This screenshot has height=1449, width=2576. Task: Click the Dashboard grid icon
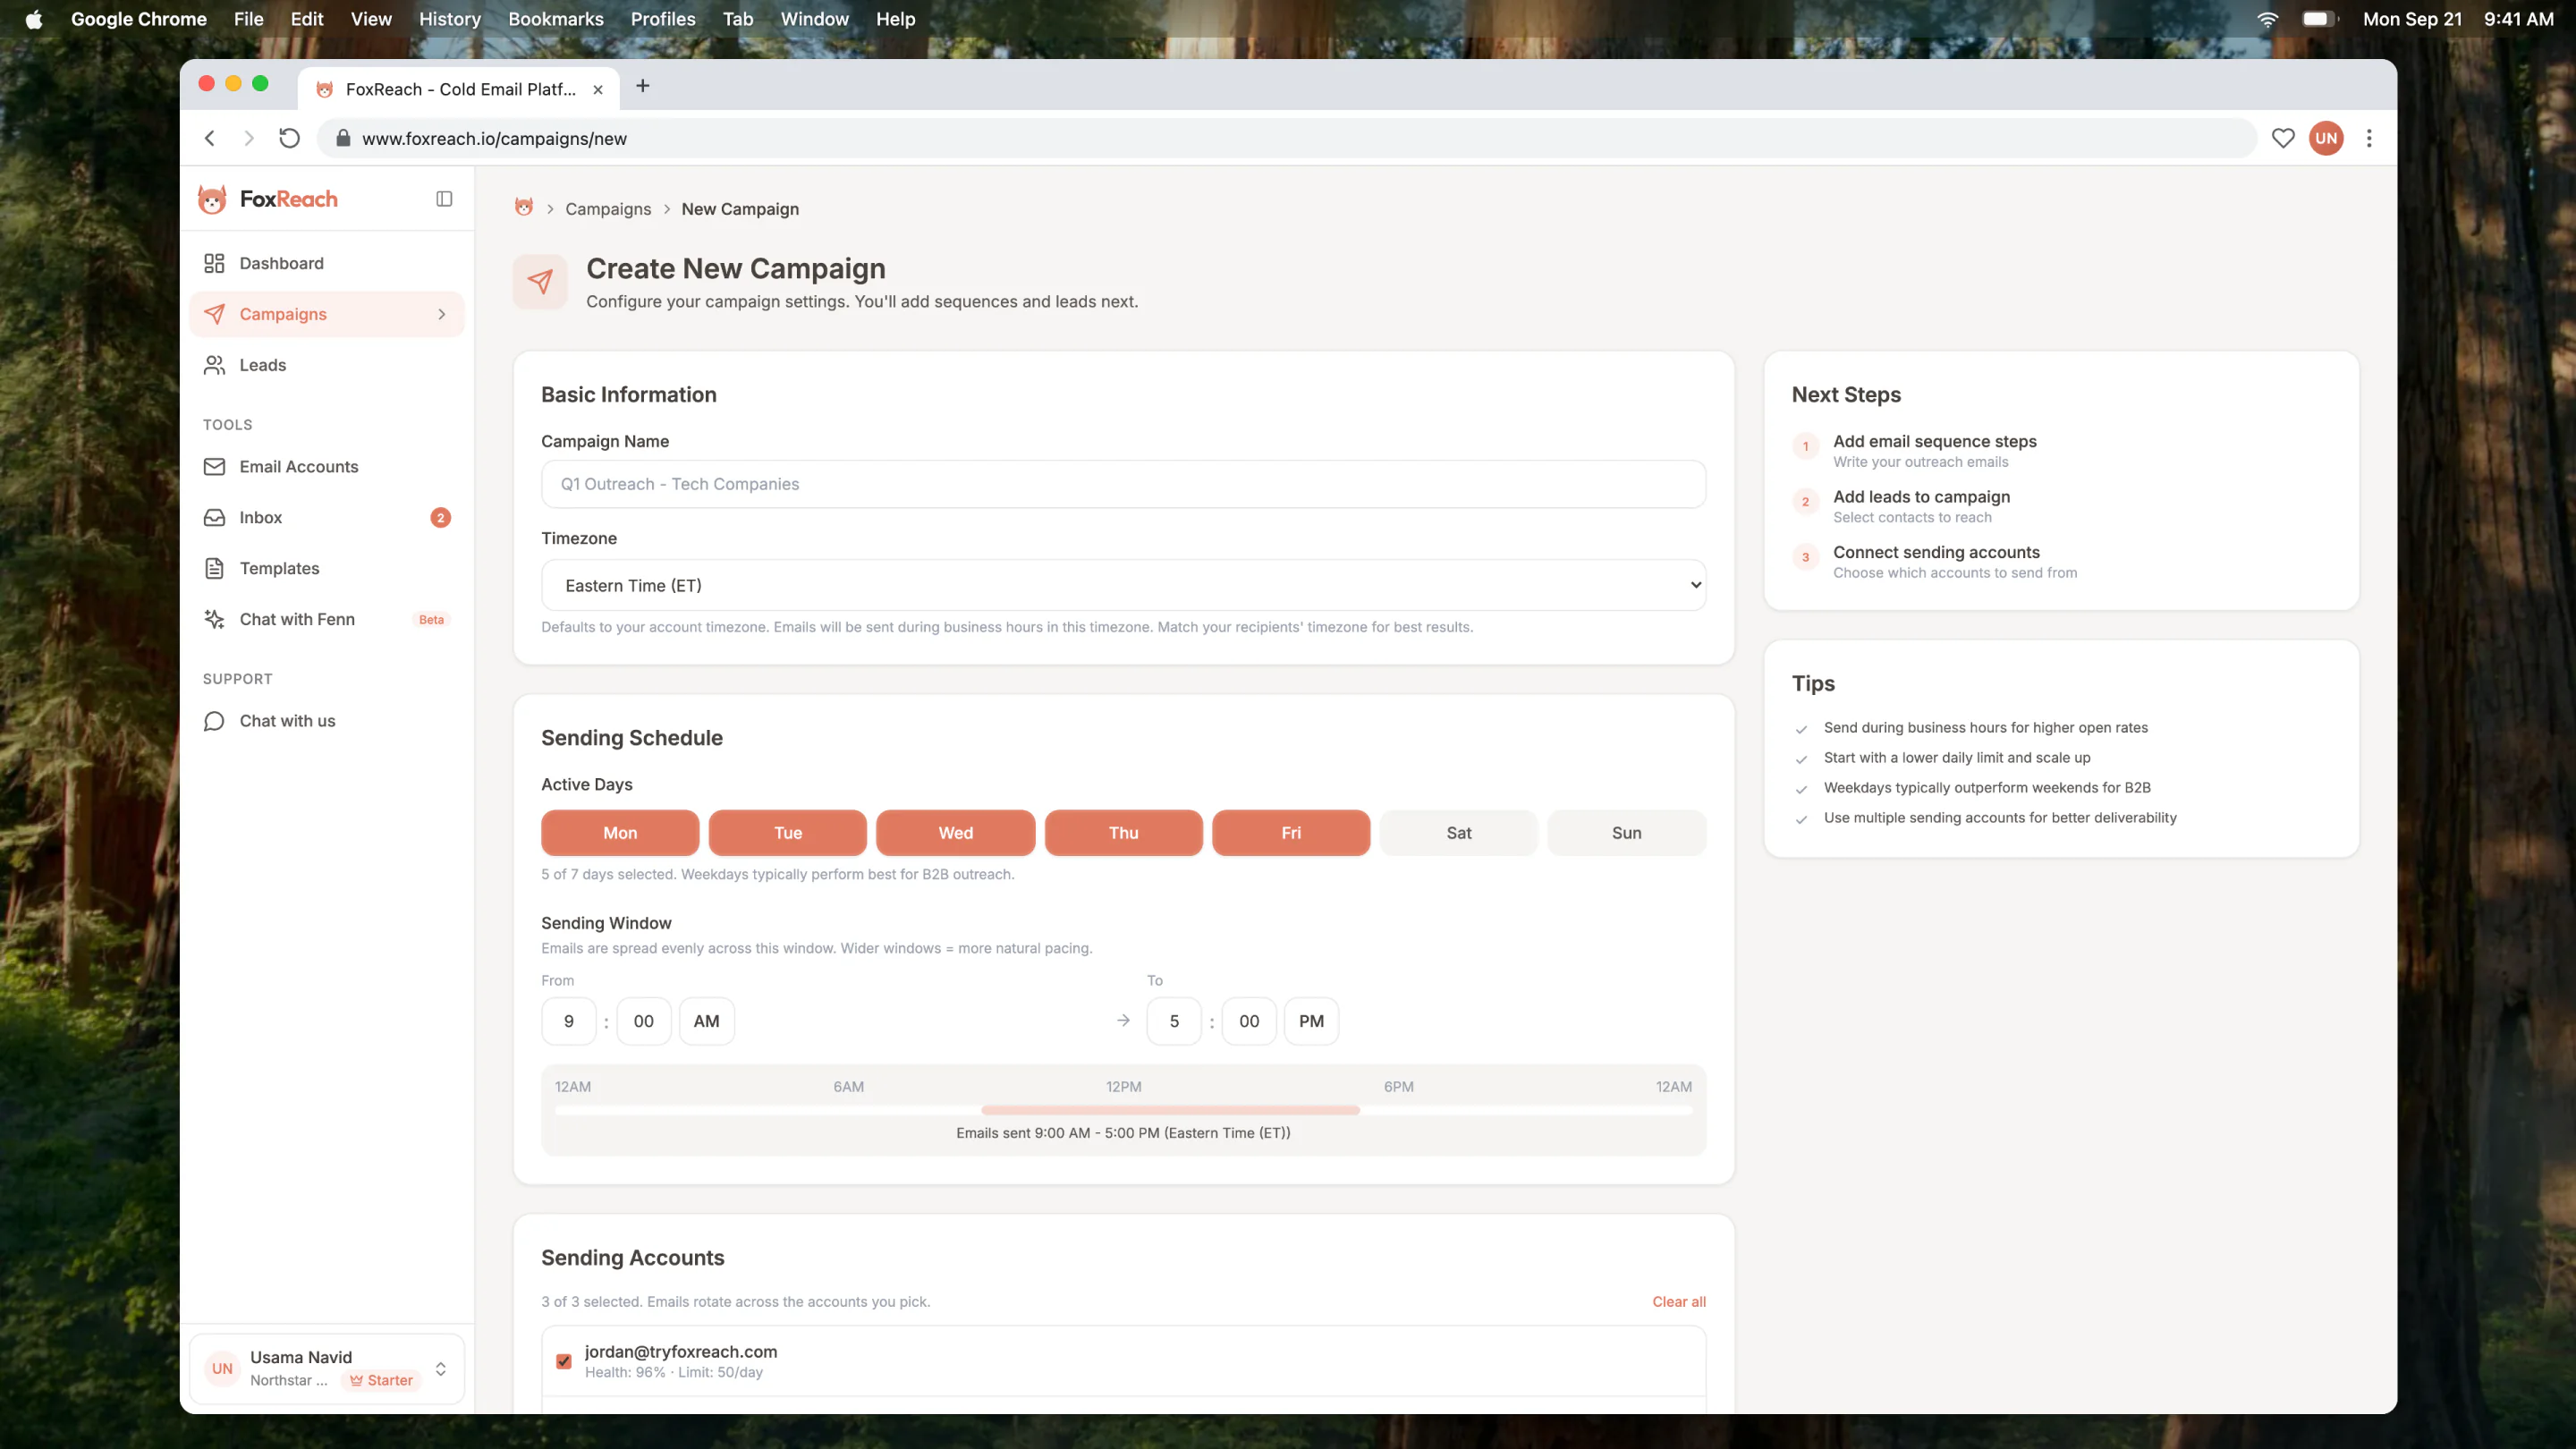[x=214, y=263]
